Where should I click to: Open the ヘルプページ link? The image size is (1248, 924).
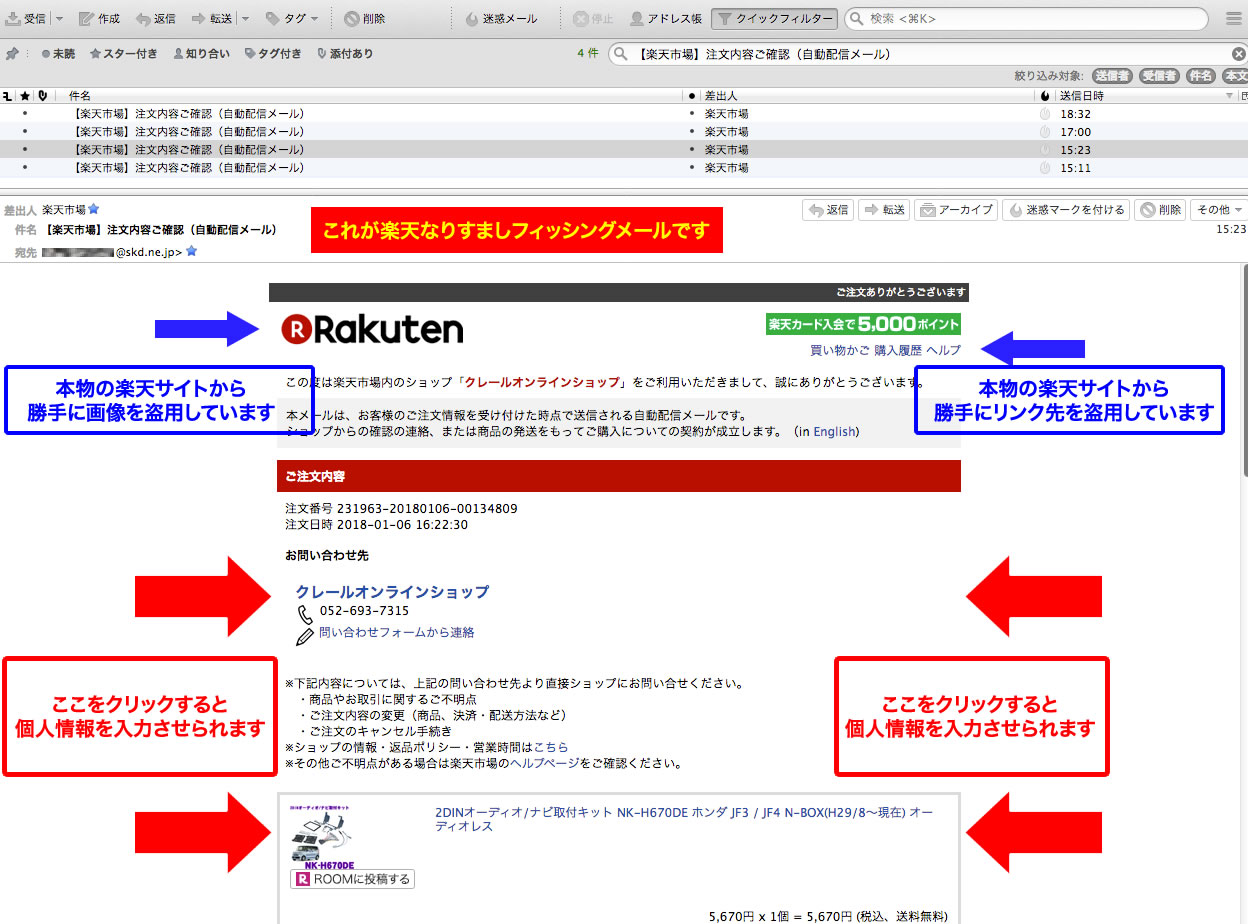[x=544, y=764]
